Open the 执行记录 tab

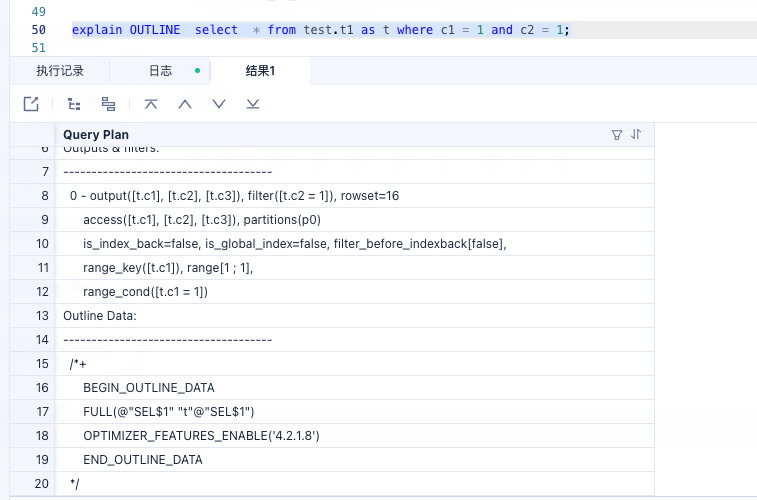(60, 71)
